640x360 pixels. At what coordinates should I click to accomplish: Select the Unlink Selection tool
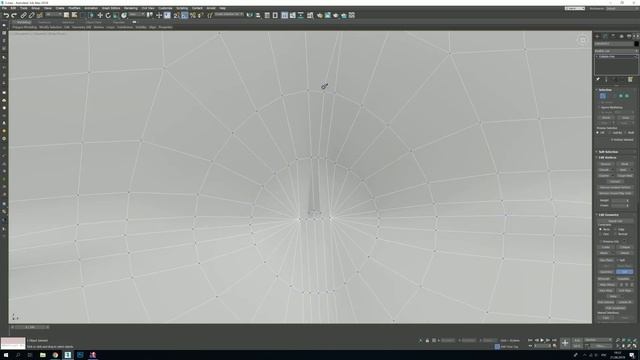click(x=31, y=15)
